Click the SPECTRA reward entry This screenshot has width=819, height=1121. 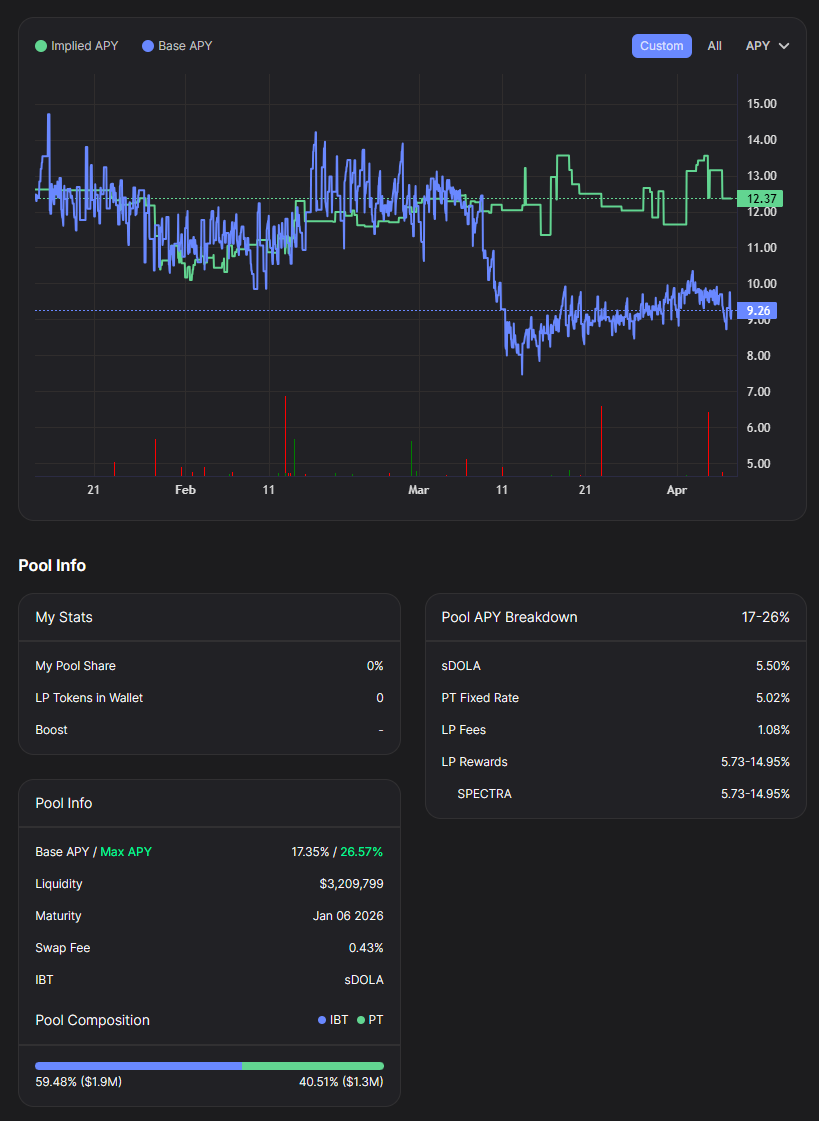pyautogui.click(x=484, y=794)
